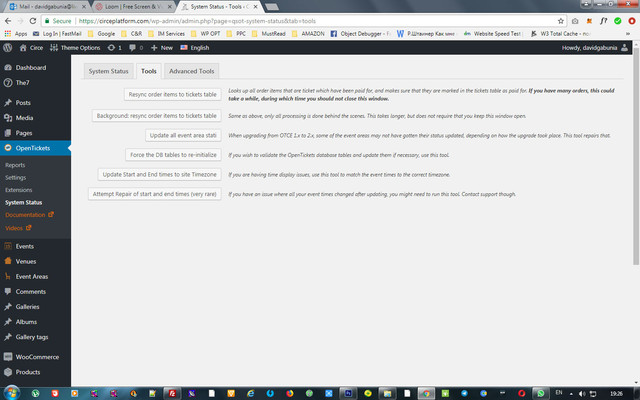This screenshot has height=400, width=640.
Task: Open the OpenTickets sidebar menu
Action: pos(36,148)
